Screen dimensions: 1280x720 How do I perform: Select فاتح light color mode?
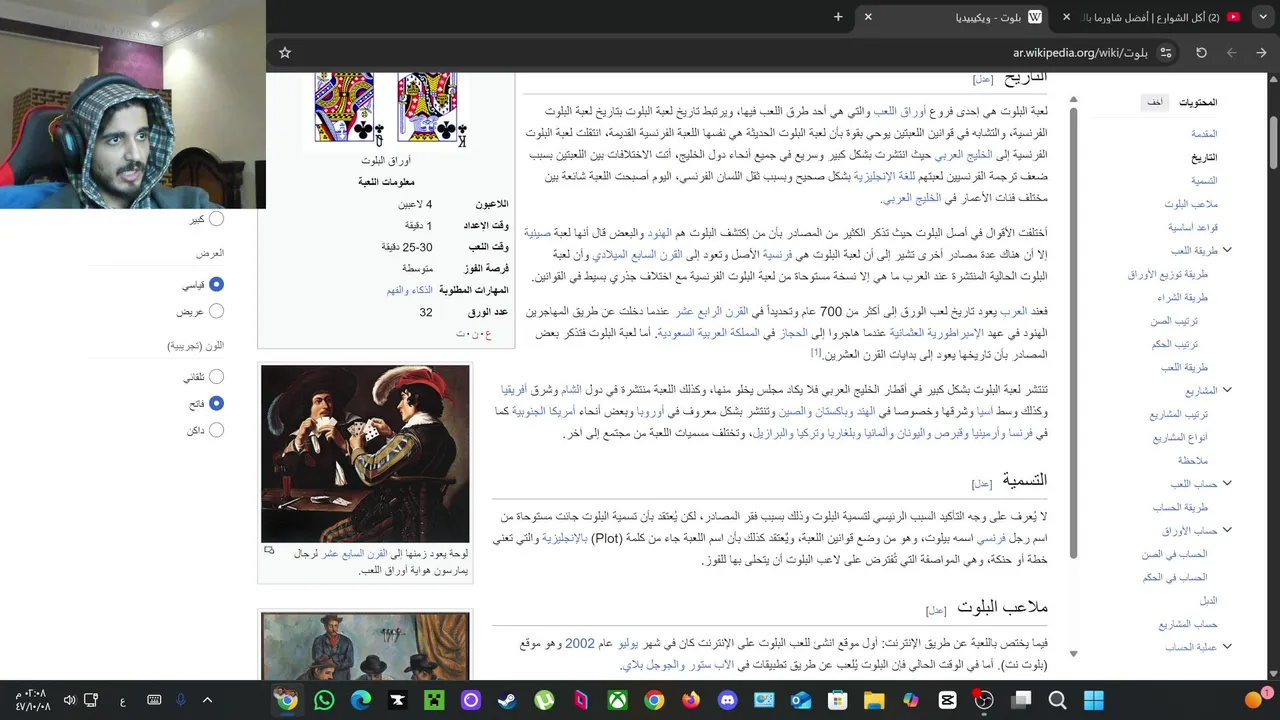[x=216, y=404]
